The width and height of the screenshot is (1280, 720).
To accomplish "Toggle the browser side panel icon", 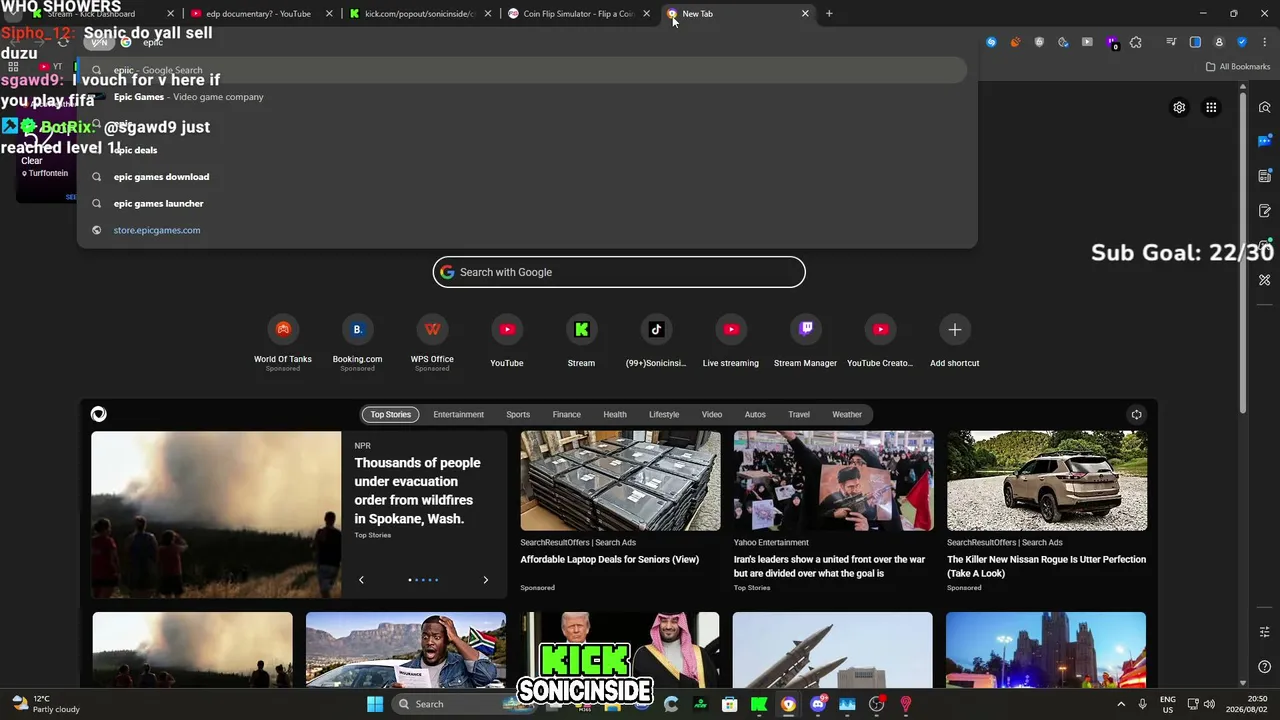I will click(1195, 42).
